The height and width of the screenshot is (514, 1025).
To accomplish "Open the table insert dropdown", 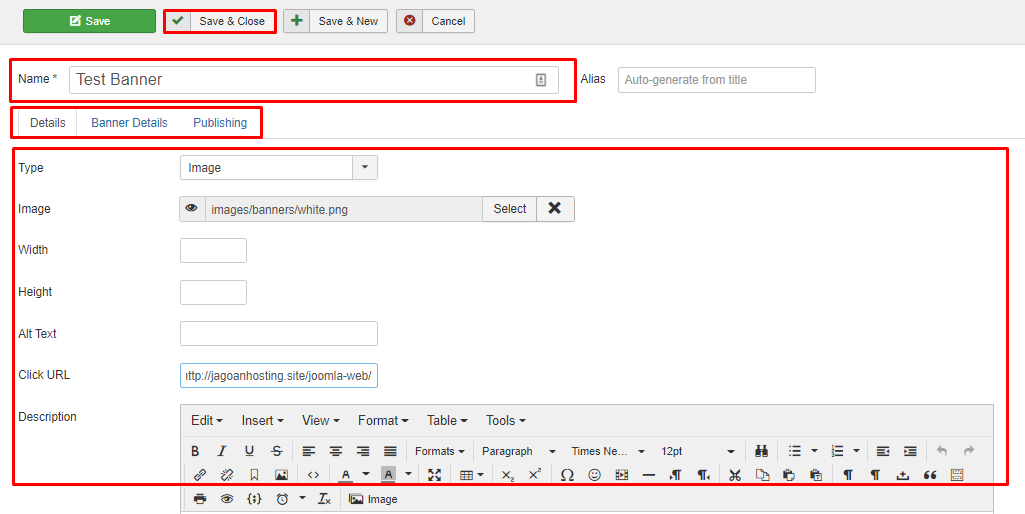I will coord(471,475).
